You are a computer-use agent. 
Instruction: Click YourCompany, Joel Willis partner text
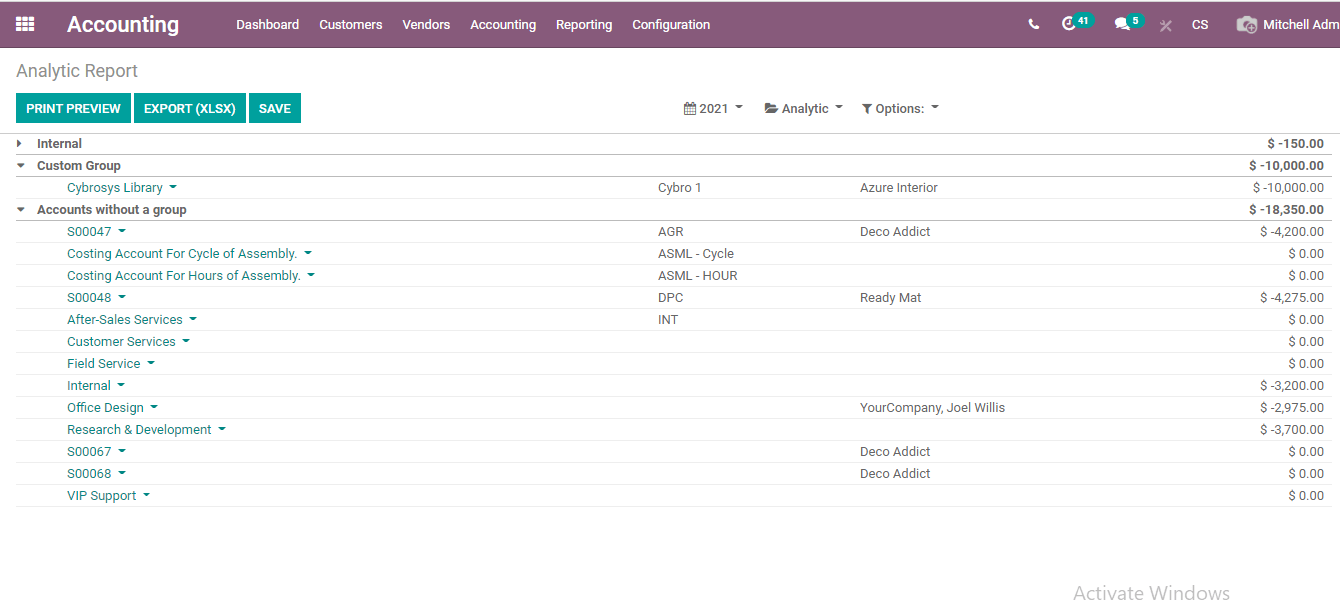pyautogui.click(x=933, y=408)
